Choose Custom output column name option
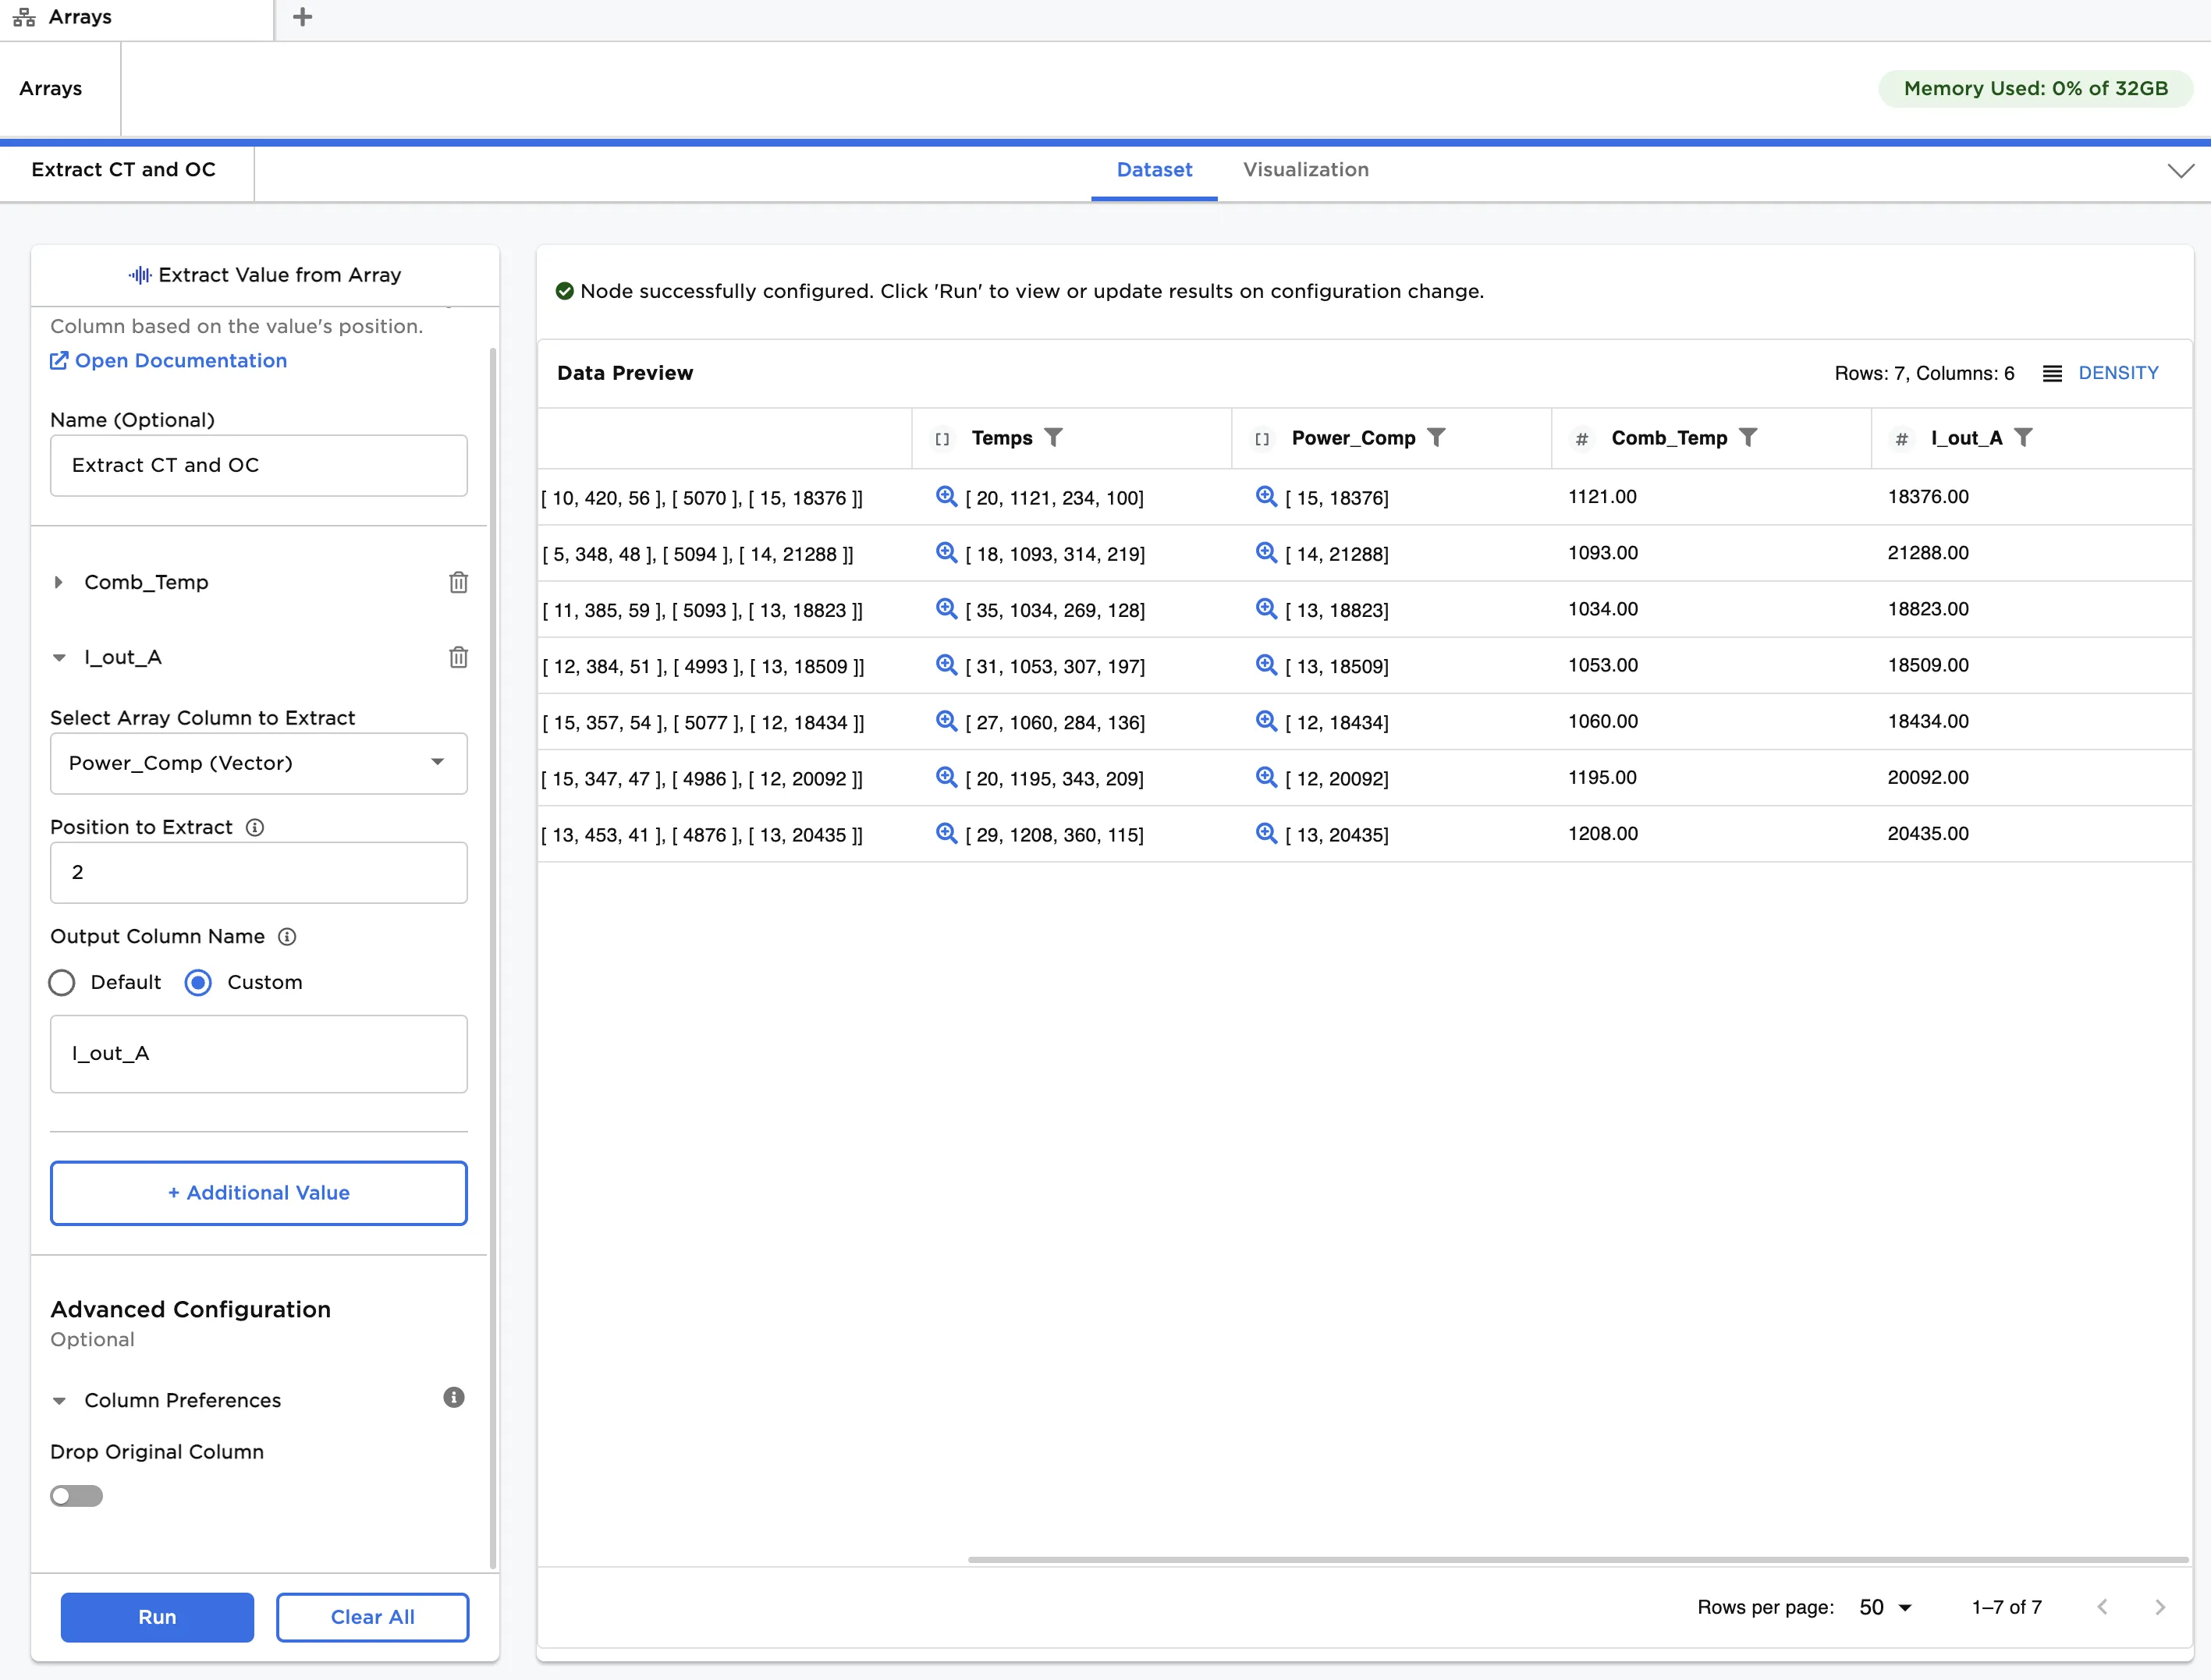This screenshot has width=2211, height=1680. (198, 982)
